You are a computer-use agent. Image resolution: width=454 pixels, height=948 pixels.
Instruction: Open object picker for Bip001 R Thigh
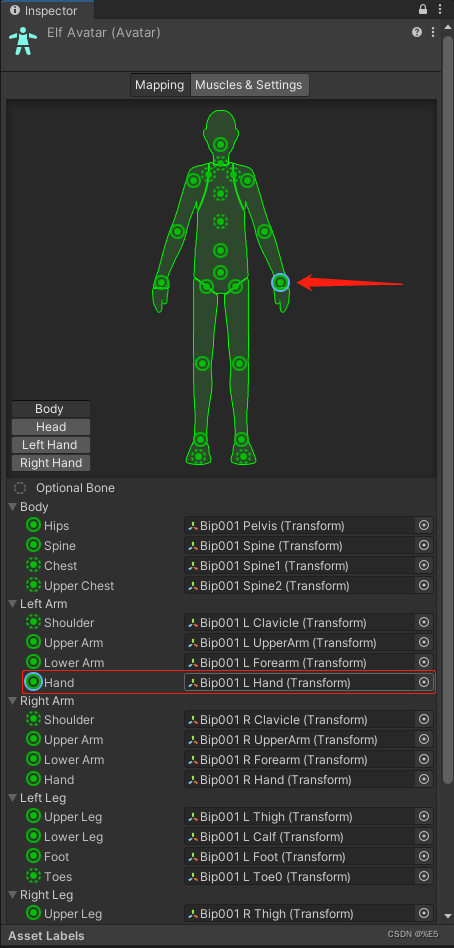[424, 914]
